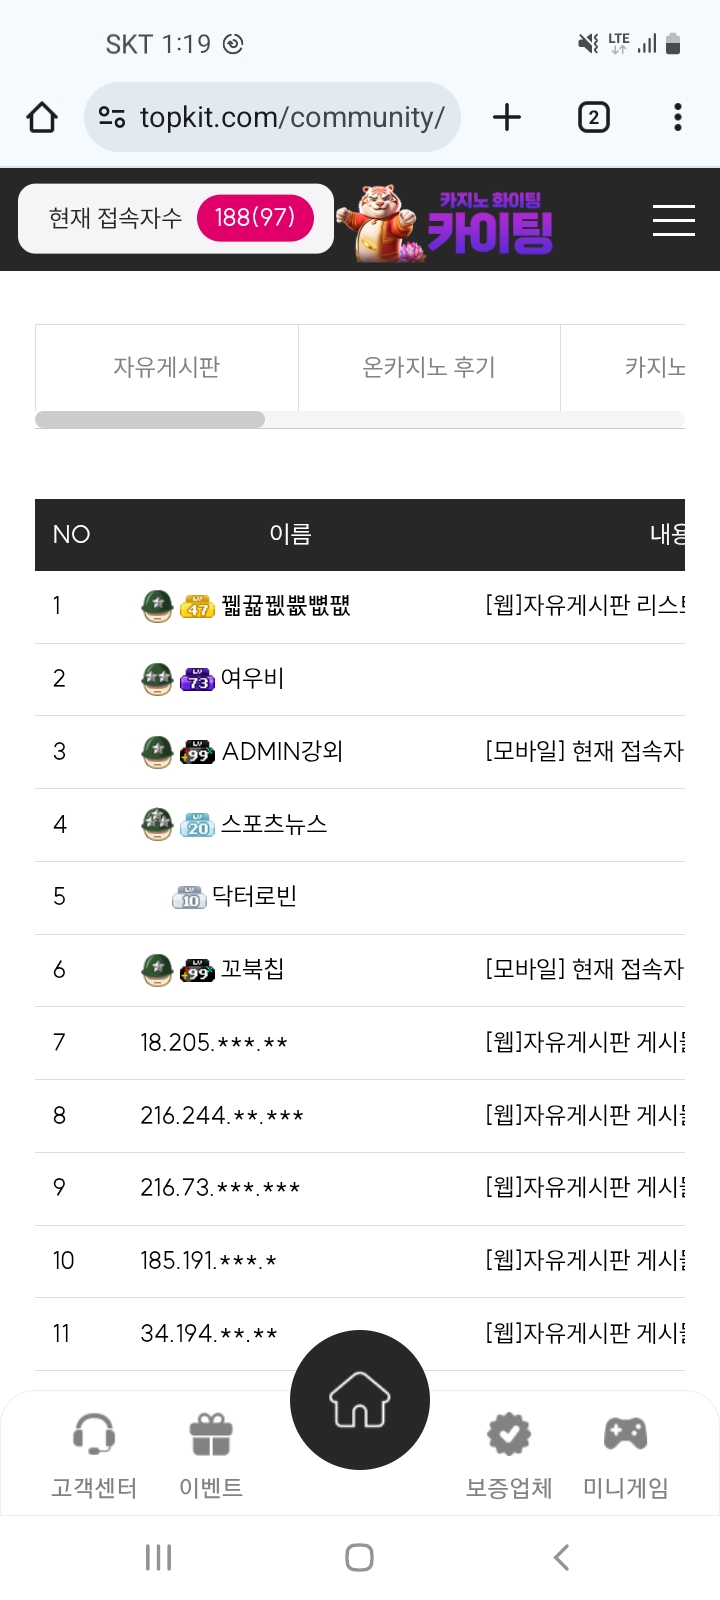Tap the browser home icon
The image size is (720, 1600).
click(x=42, y=117)
